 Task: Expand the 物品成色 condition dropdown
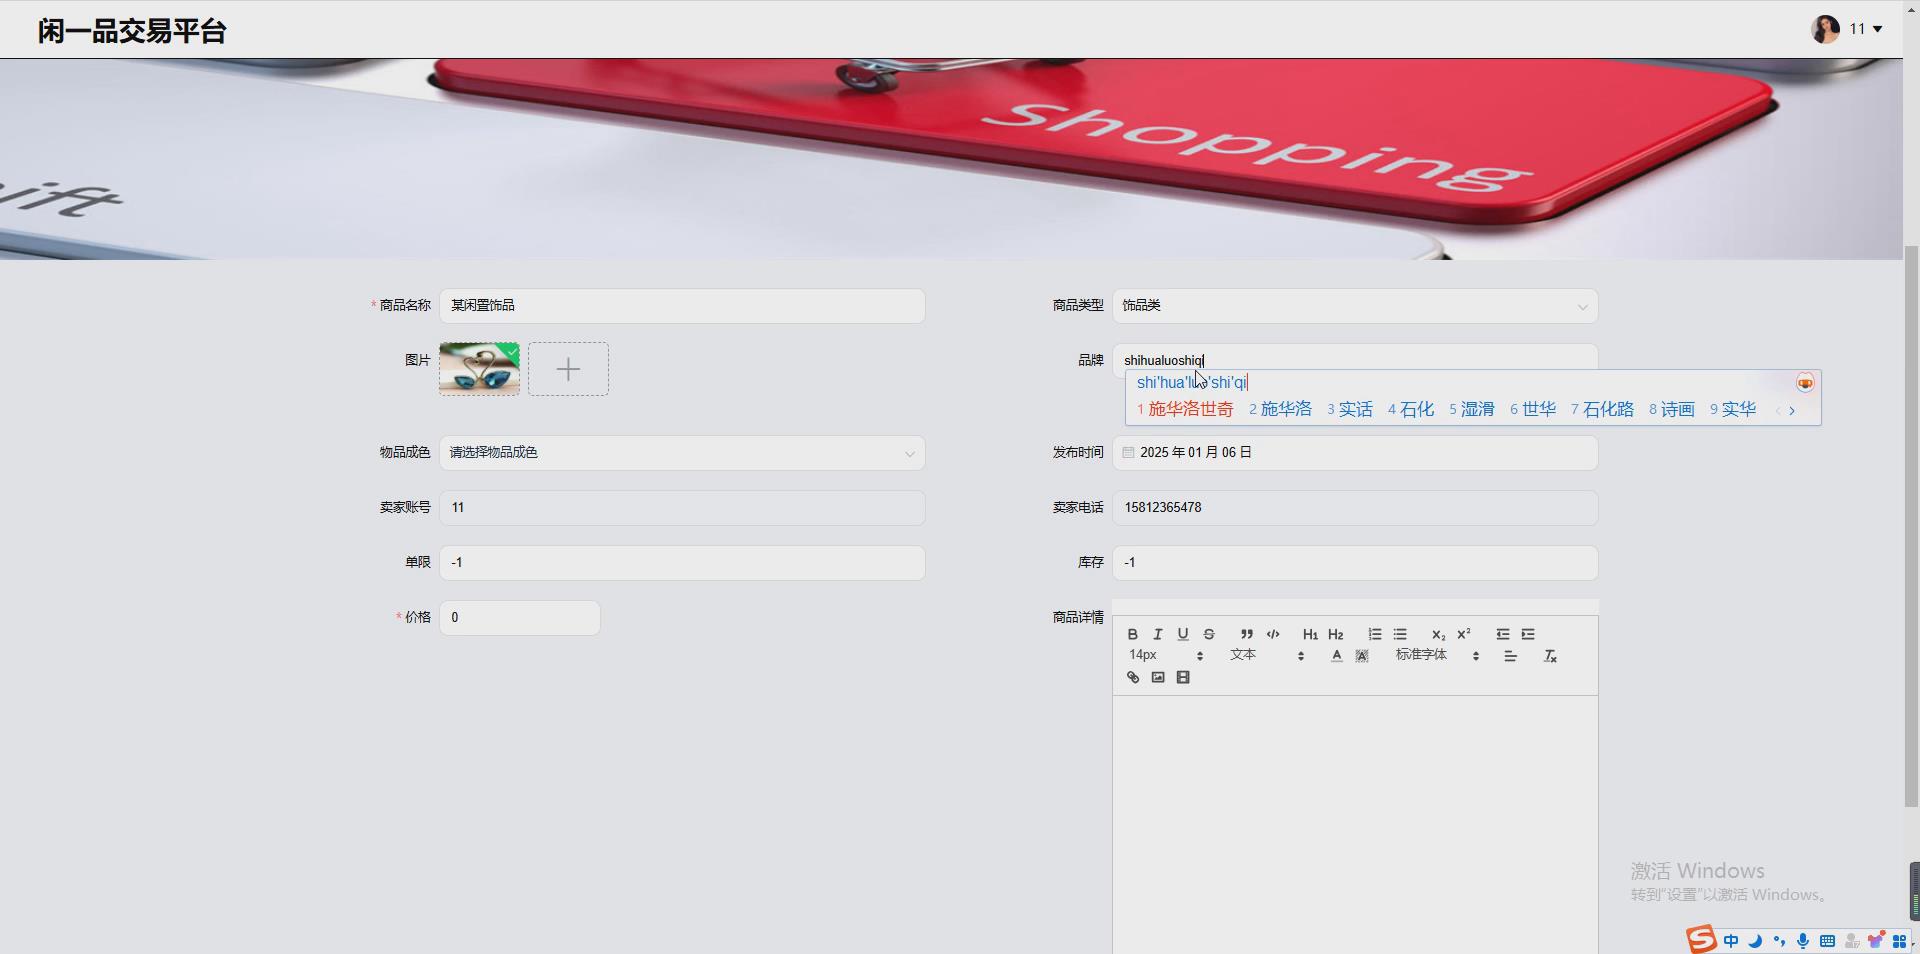pos(682,453)
